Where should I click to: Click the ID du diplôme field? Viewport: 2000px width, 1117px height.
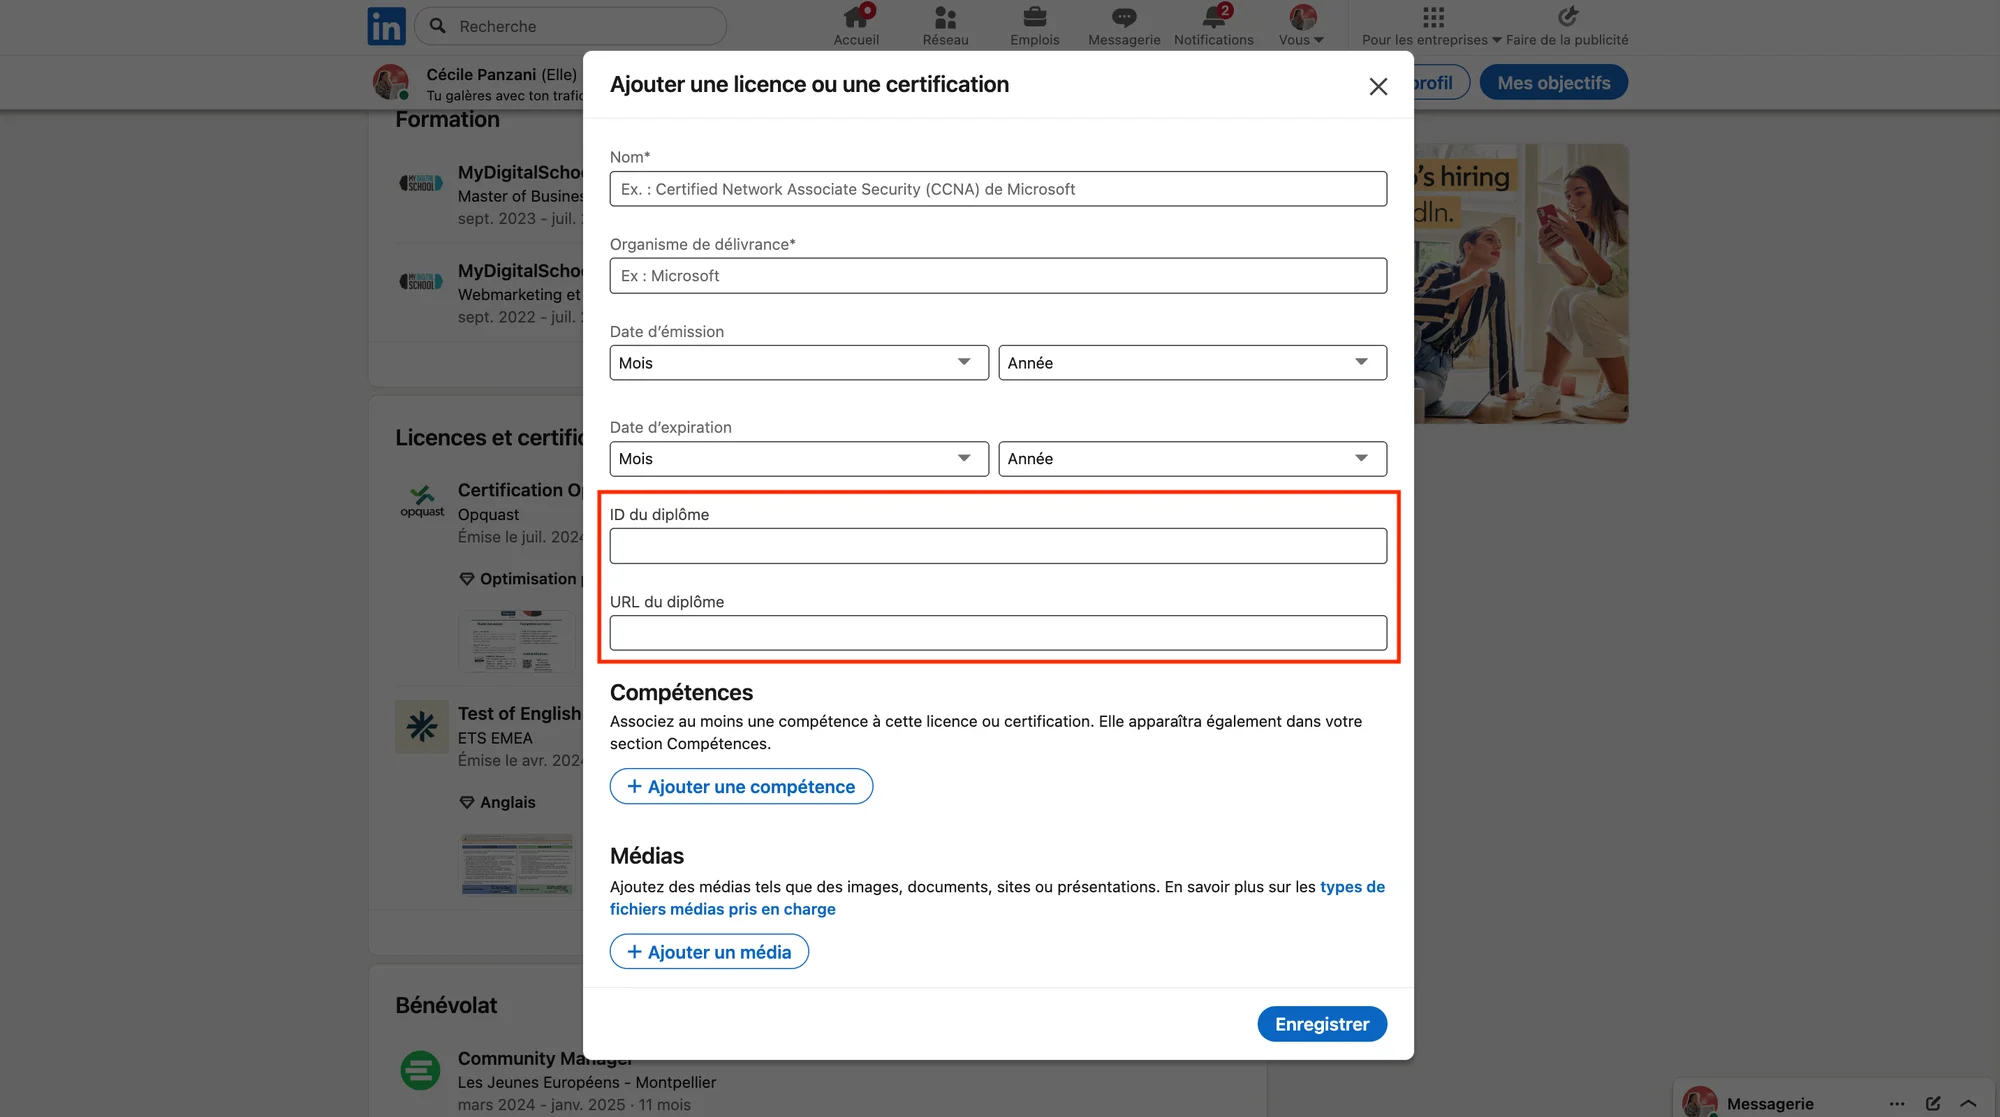[998, 546]
